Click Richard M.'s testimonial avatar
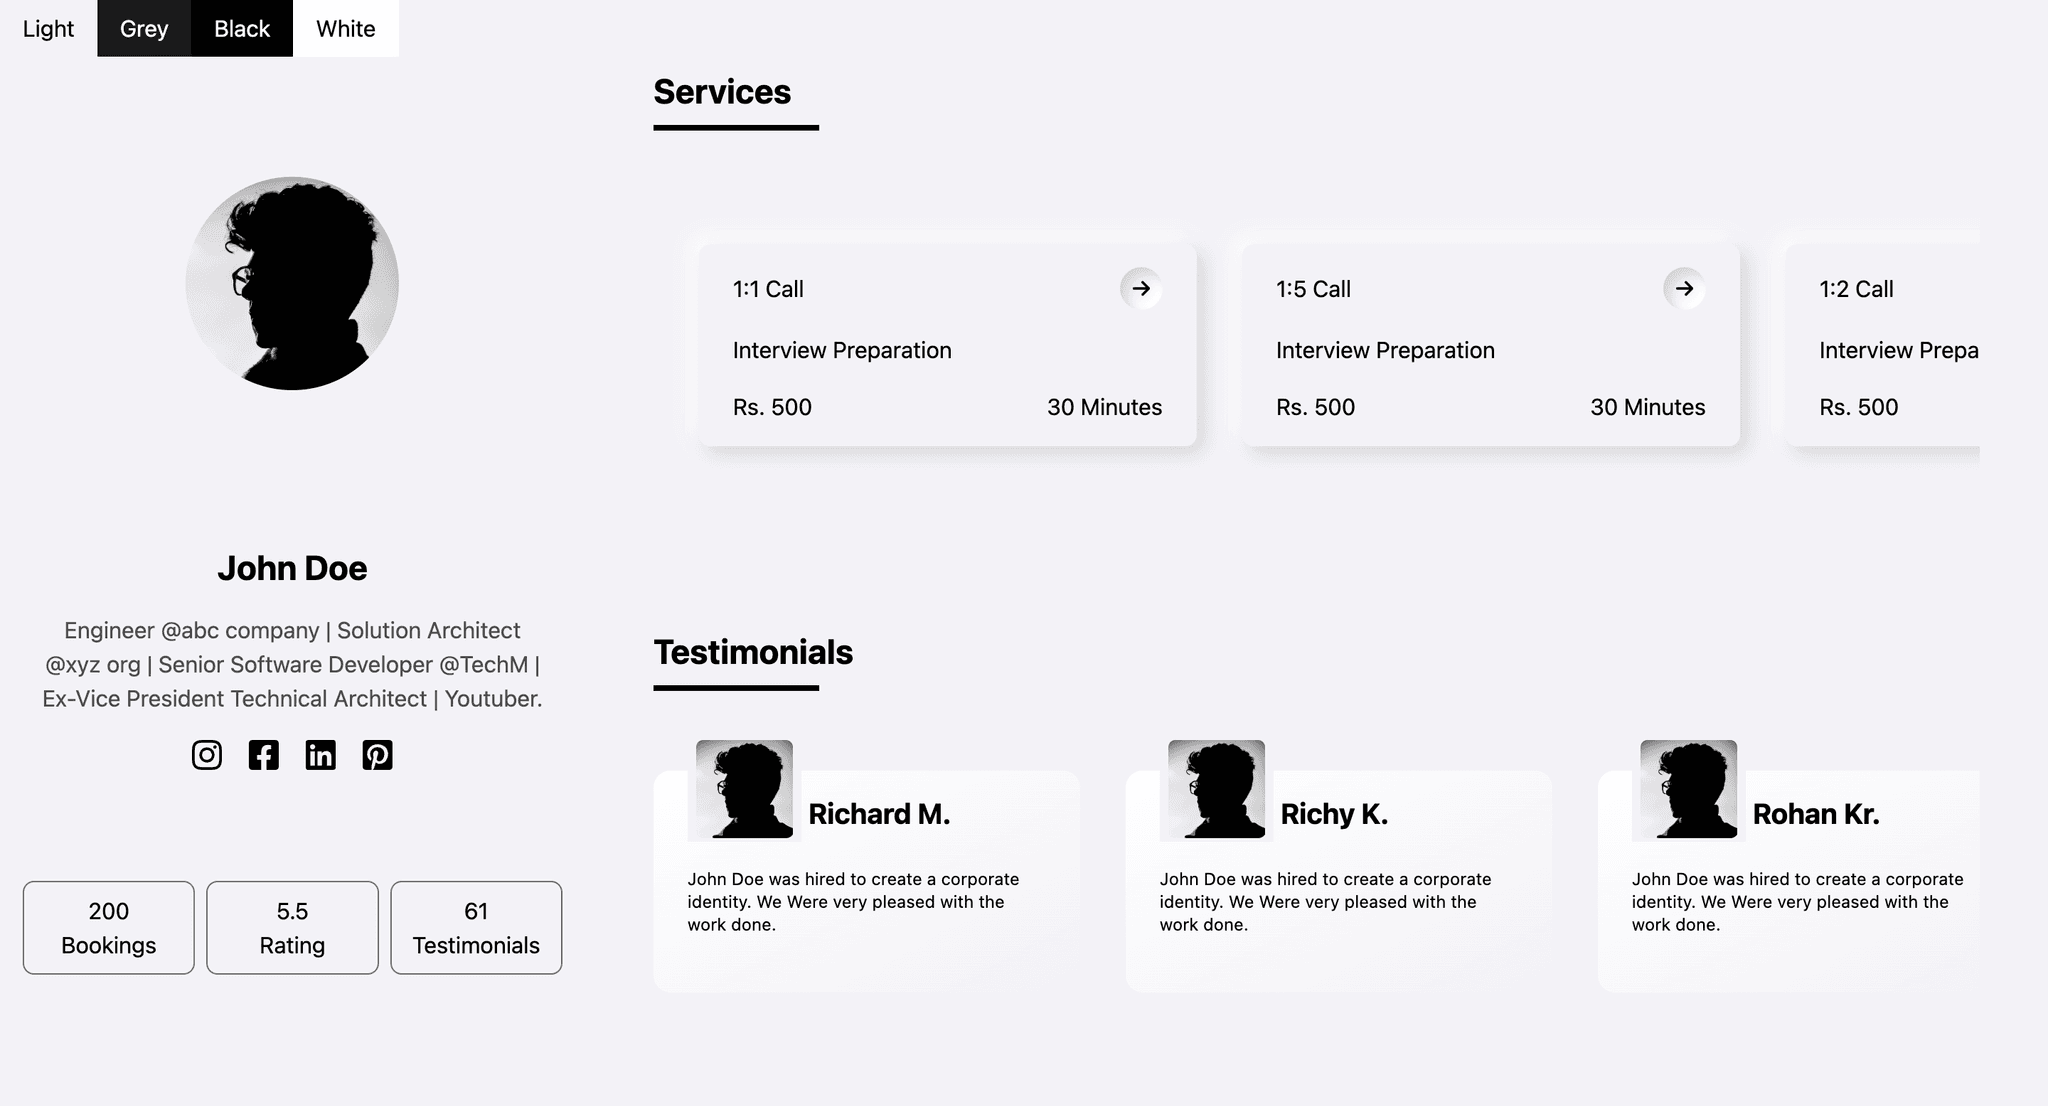The height and width of the screenshot is (1106, 2048). [744, 789]
